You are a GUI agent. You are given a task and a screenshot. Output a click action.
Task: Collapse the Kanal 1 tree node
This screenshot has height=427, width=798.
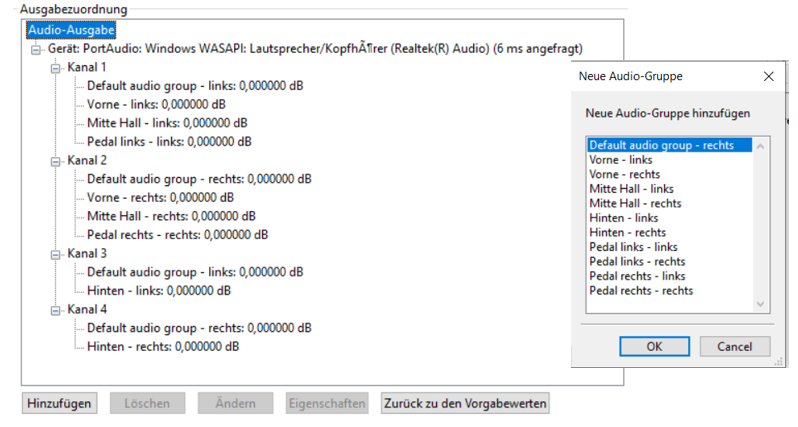pos(55,67)
